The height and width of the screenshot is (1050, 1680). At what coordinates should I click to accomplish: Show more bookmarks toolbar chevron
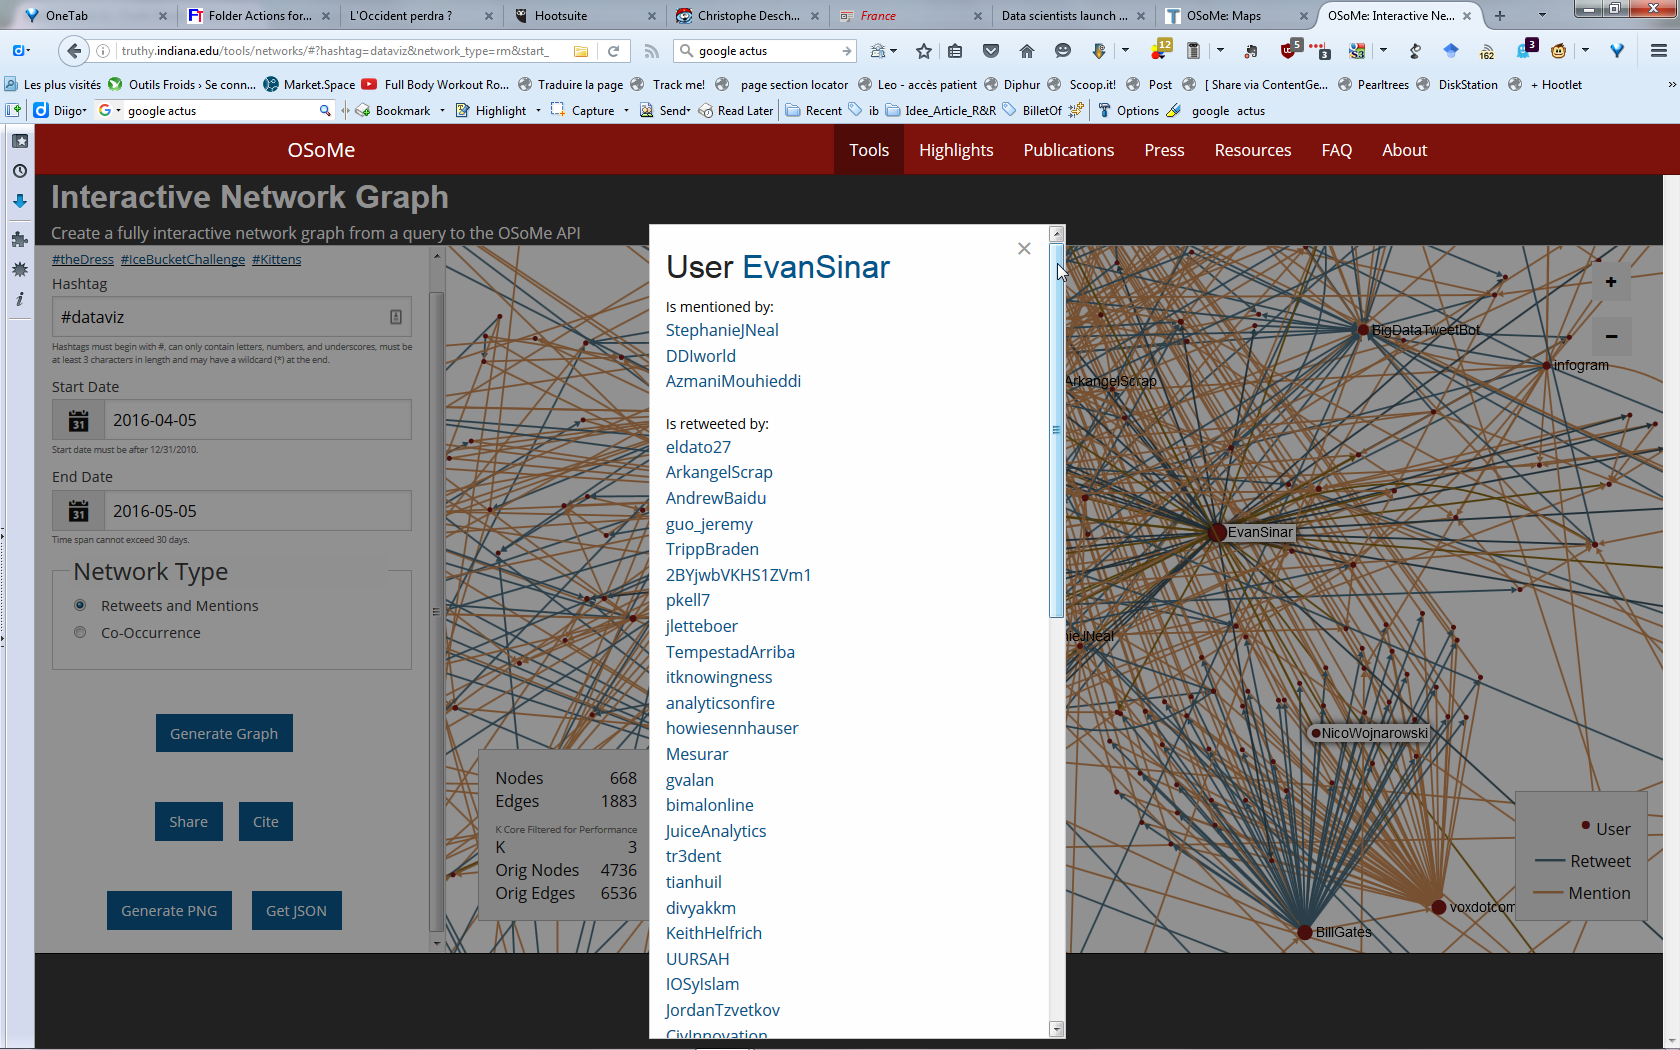click(1671, 84)
